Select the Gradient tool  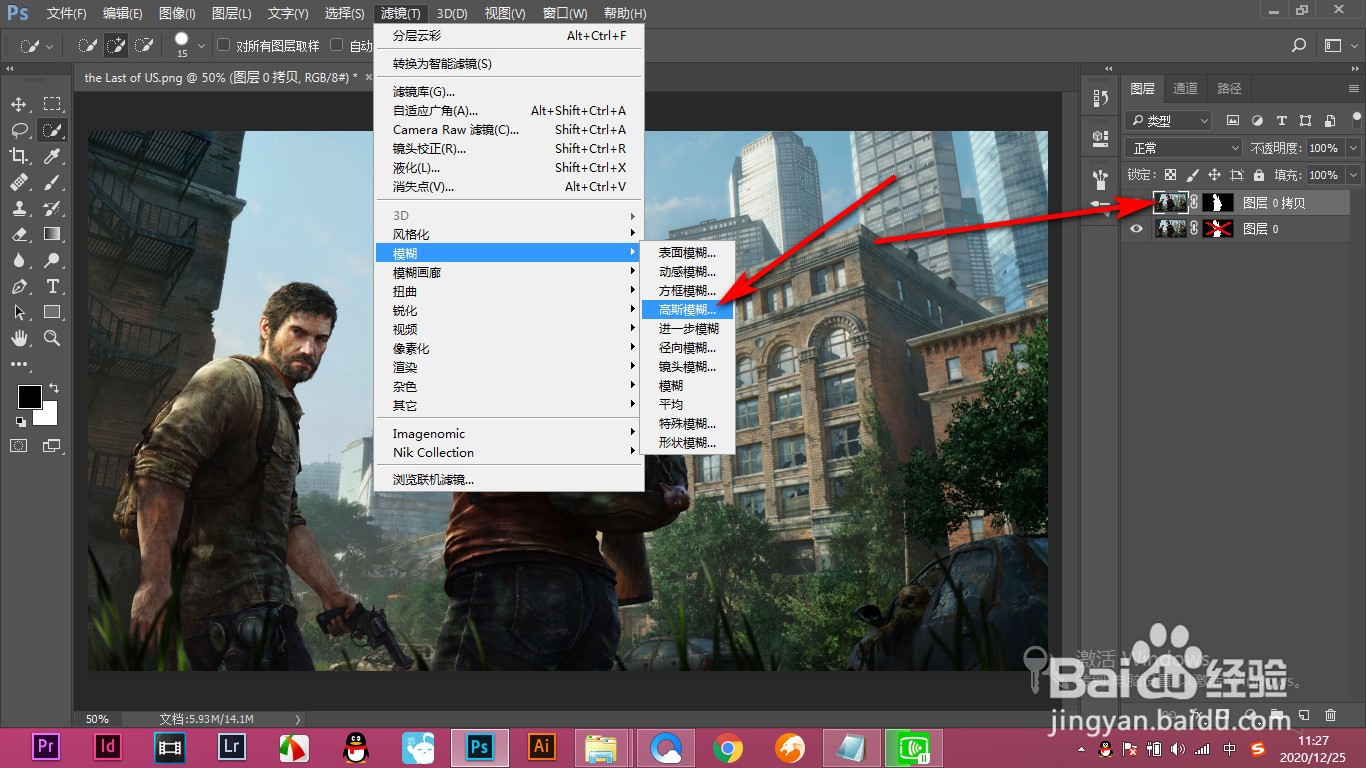[52, 234]
